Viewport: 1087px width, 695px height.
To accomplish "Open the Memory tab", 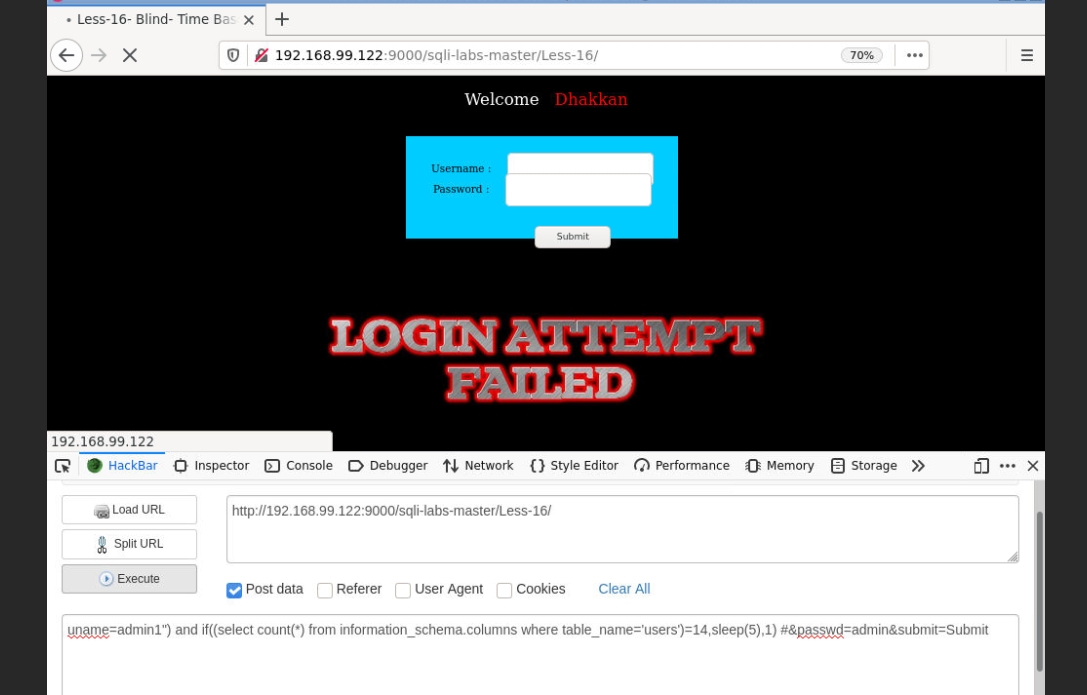I will (x=779, y=466).
